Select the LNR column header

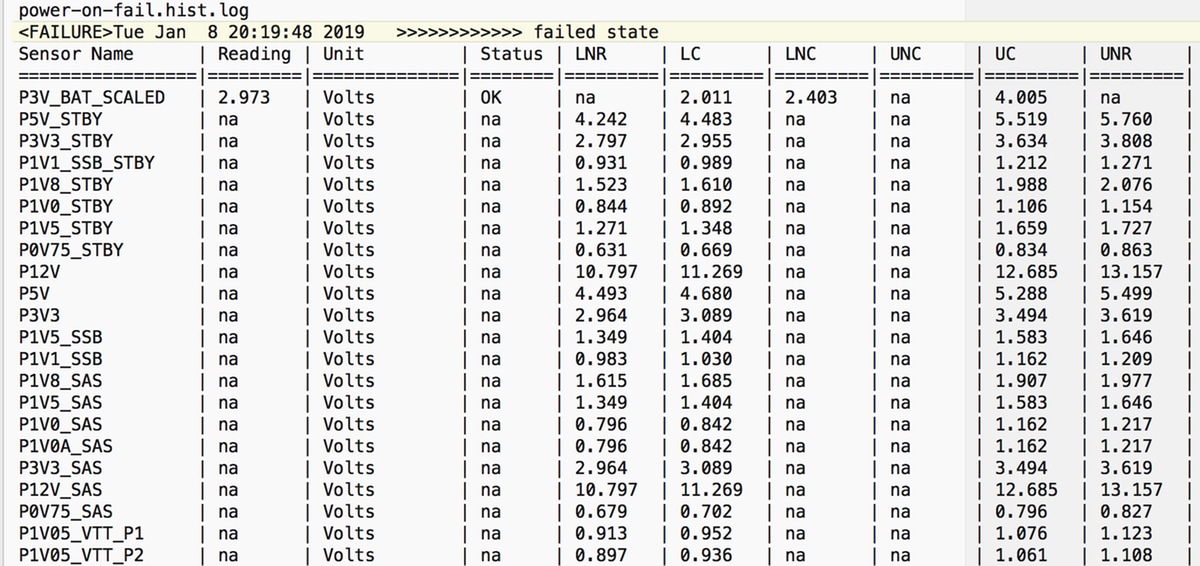[x=591, y=53]
